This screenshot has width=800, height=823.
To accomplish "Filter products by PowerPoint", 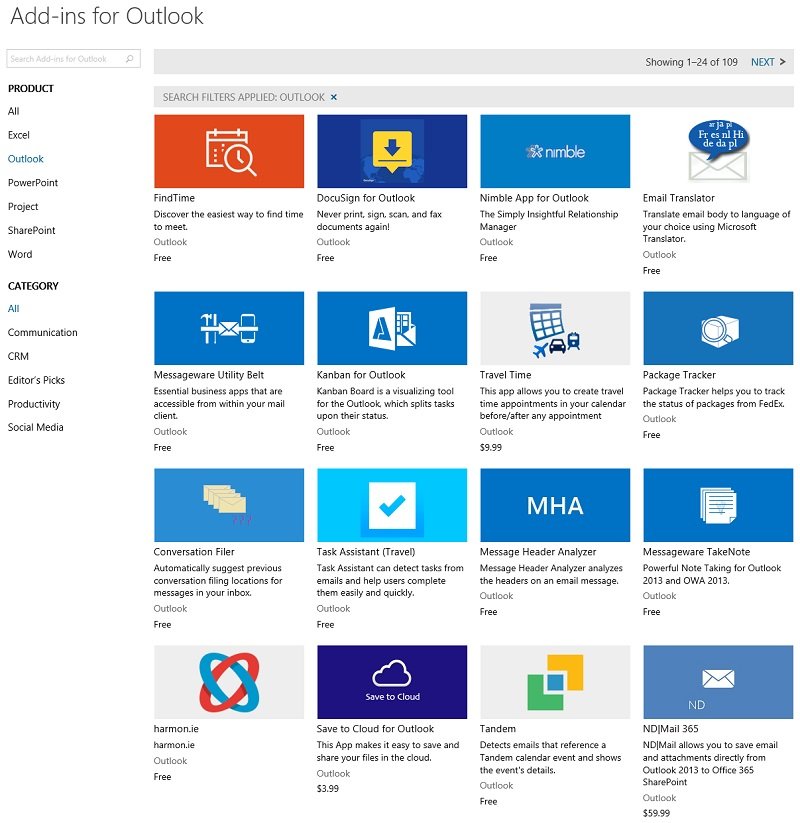I will [33, 183].
